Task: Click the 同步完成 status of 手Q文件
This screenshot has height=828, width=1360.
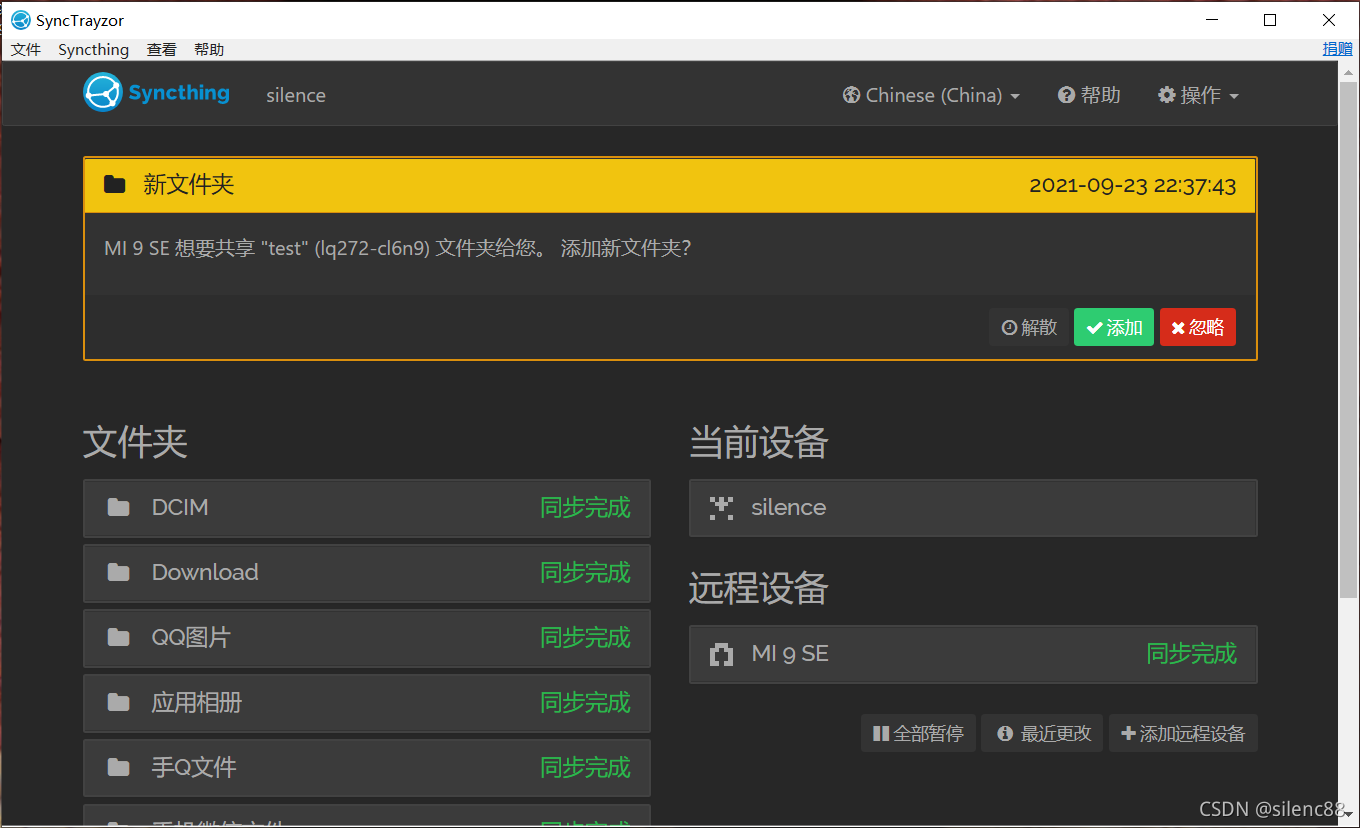Action: tap(585, 768)
